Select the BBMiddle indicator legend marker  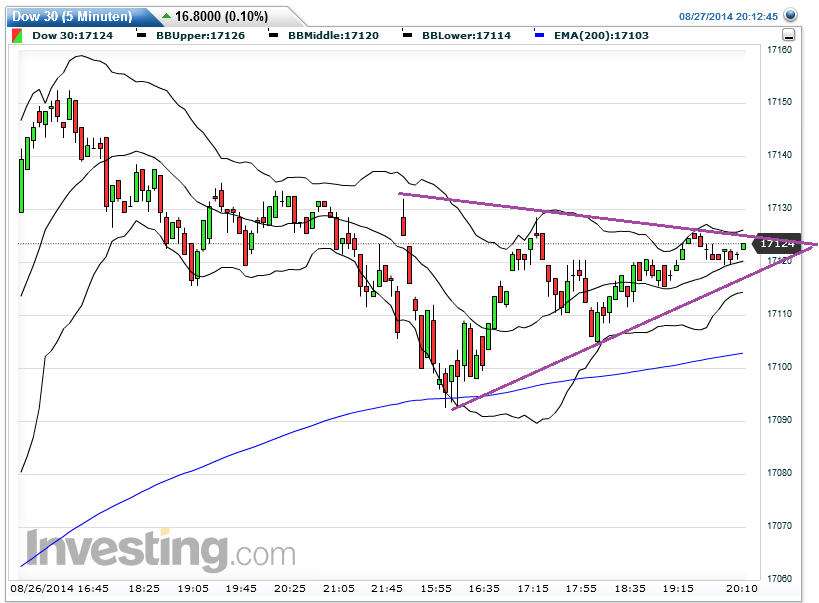coord(272,34)
